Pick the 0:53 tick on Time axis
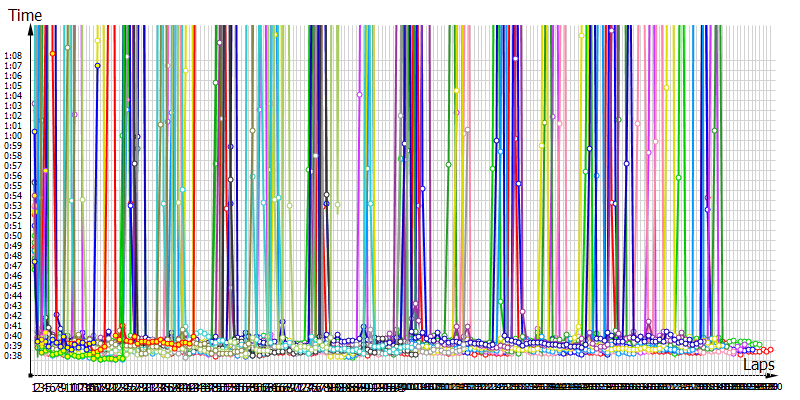Image resolution: width=800 pixels, height=400 pixels. 13,206
